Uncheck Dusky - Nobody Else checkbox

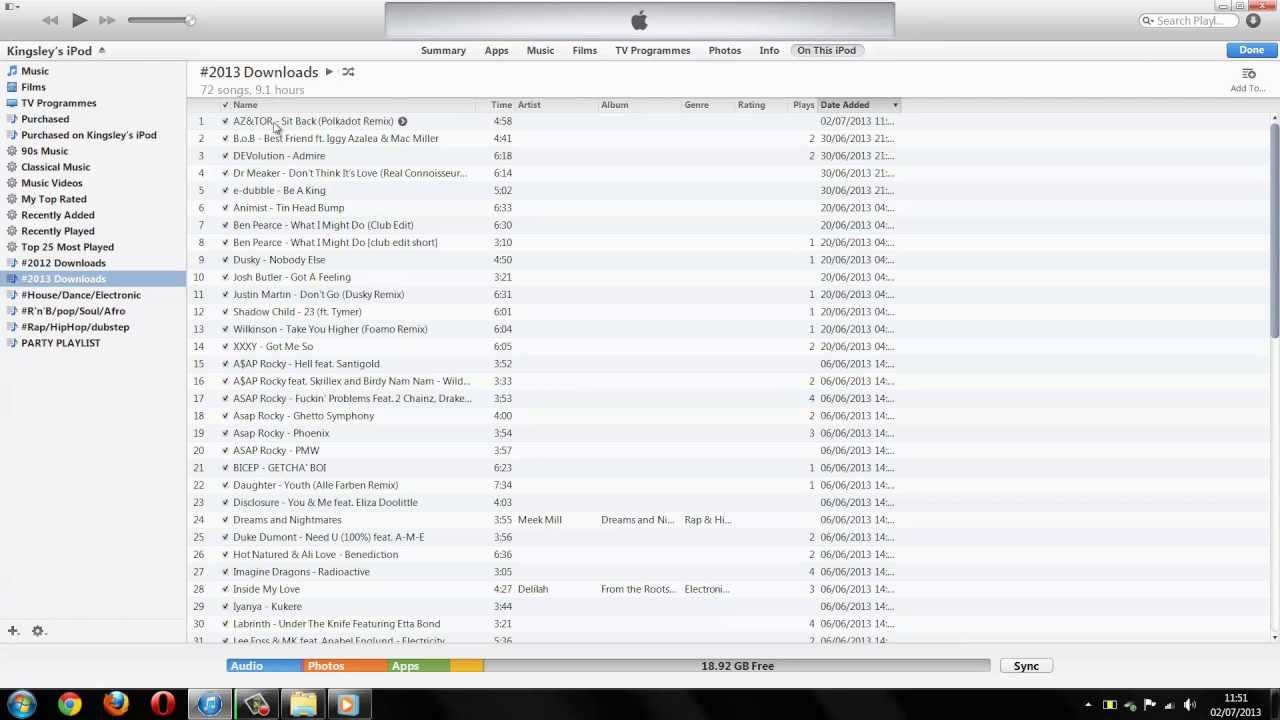pos(225,260)
